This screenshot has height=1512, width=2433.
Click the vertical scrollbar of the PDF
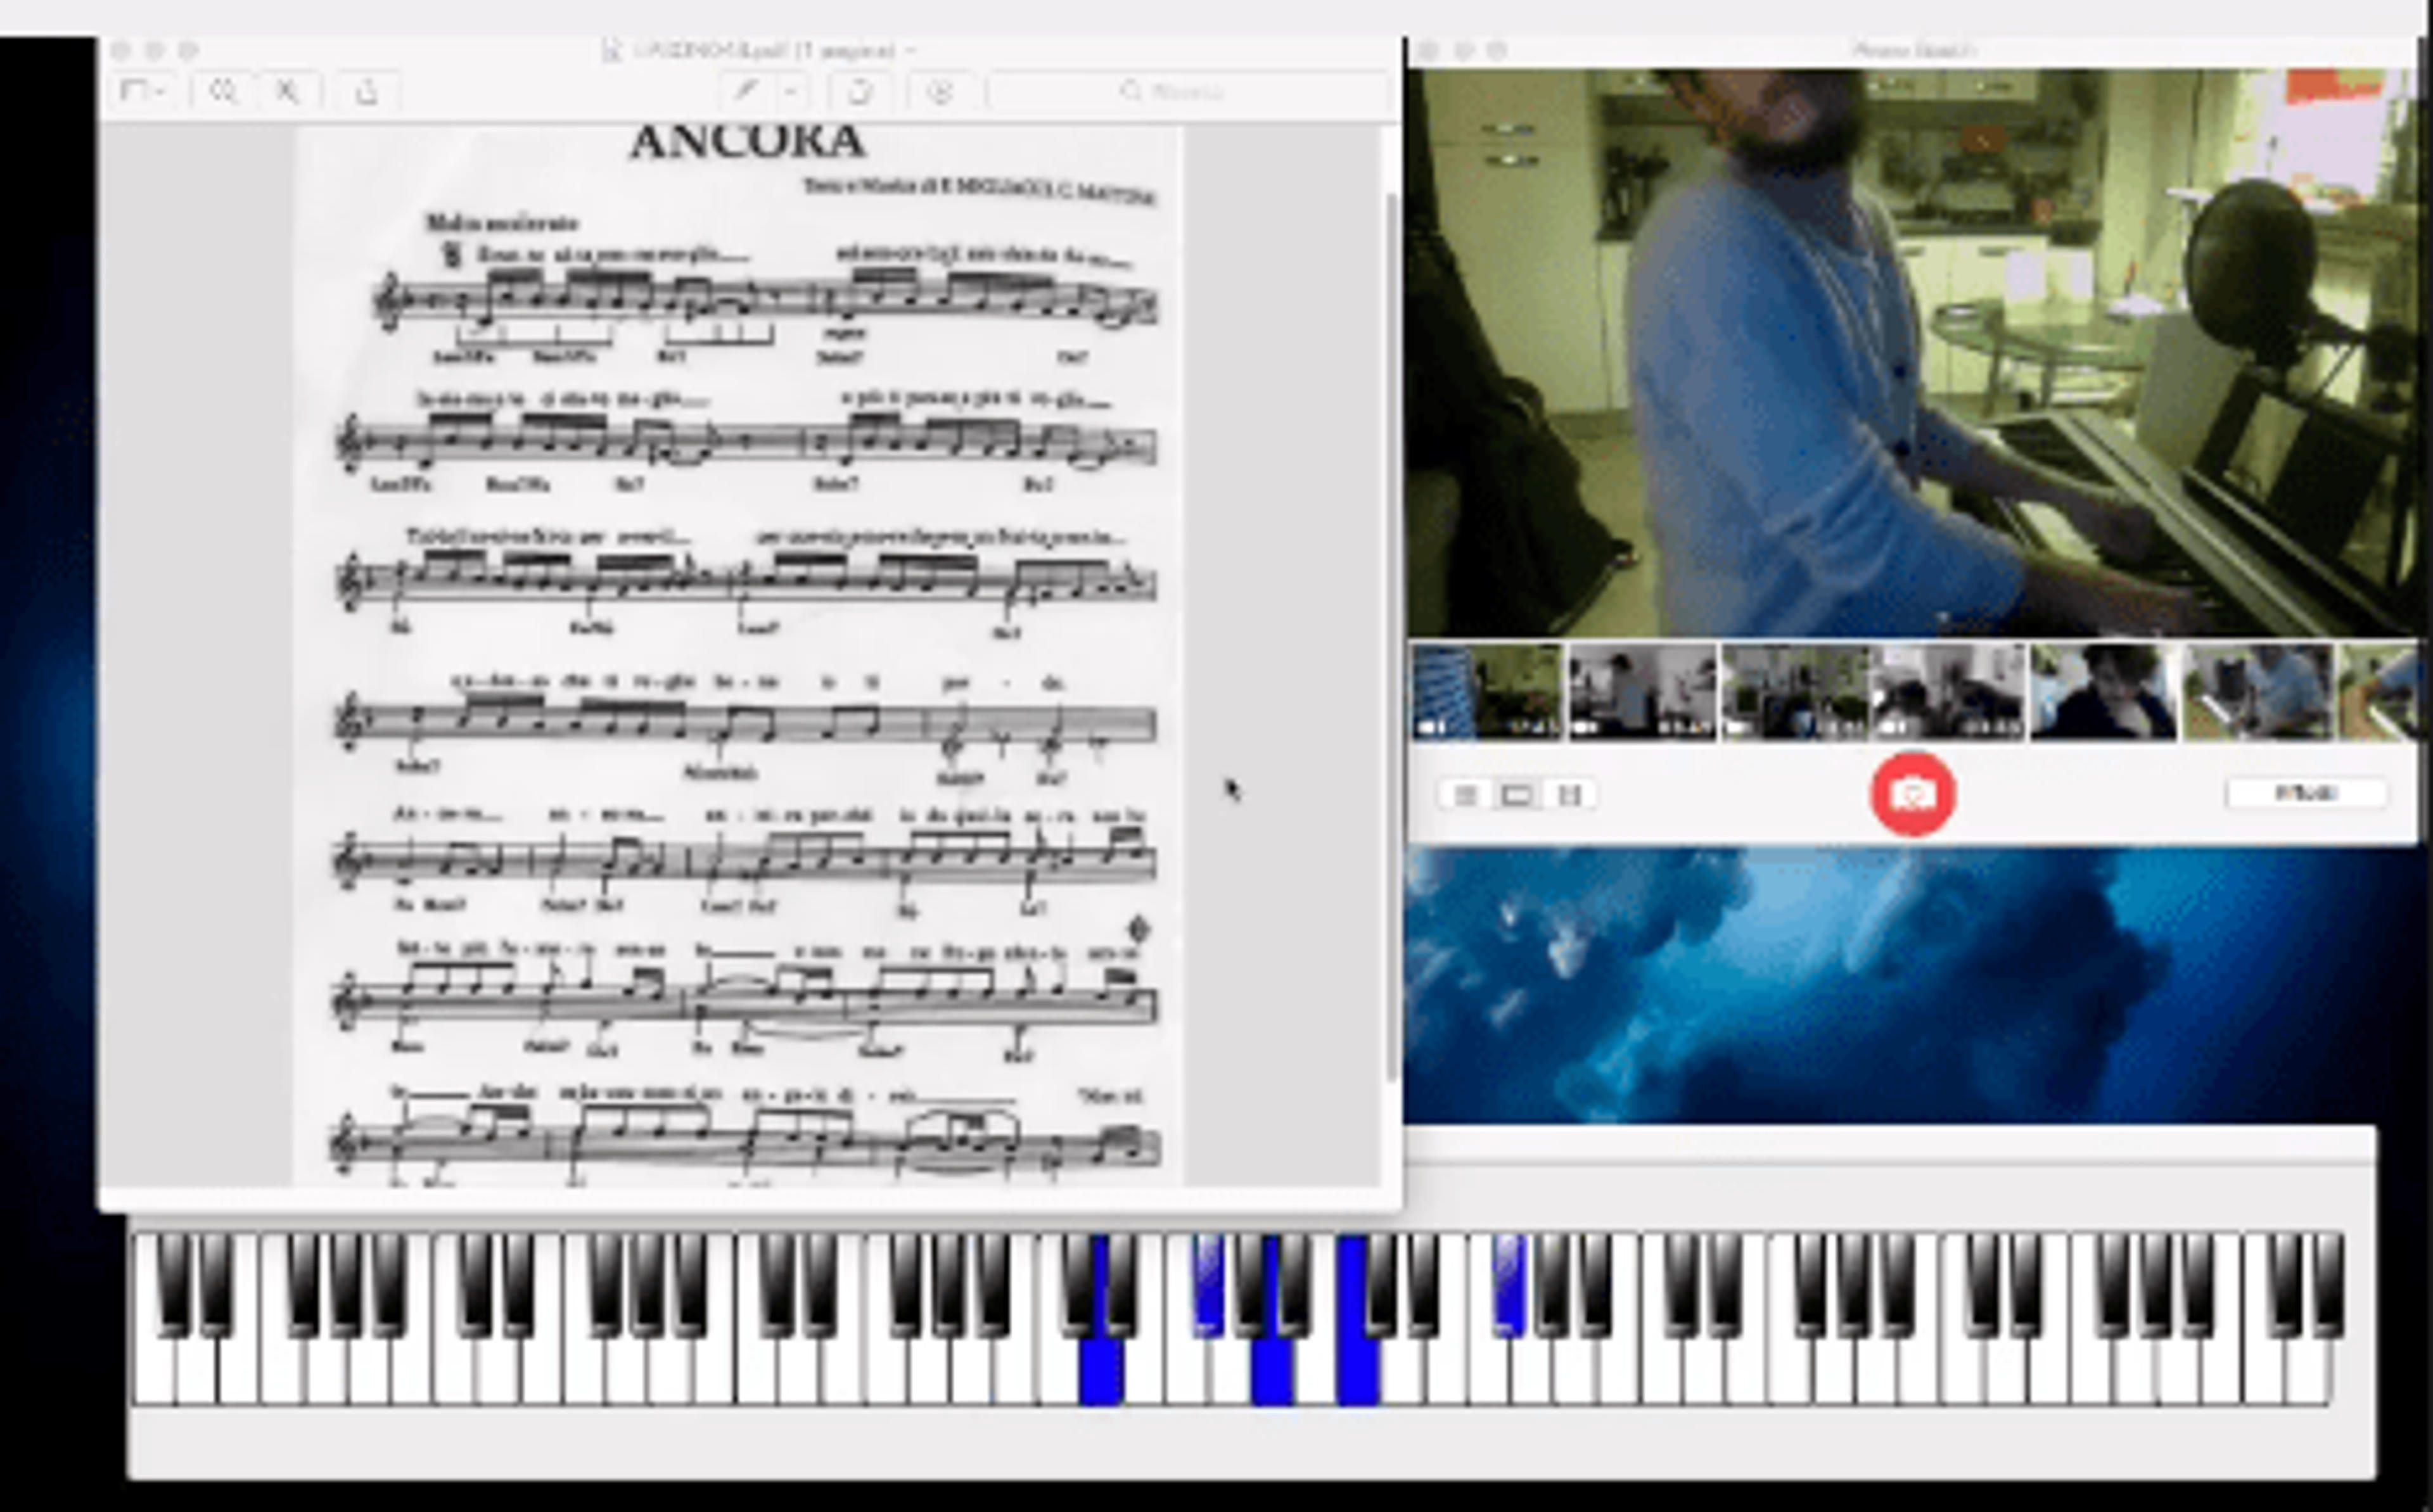pyautogui.click(x=1391, y=635)
